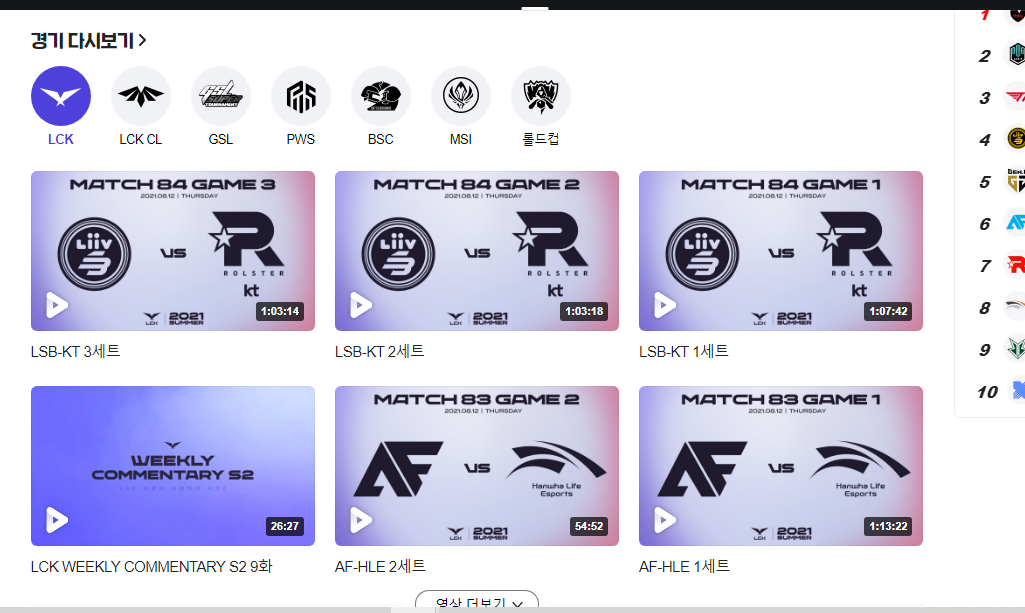The height and width of the screenshot is (613, 1025).
Task: Open the Match 84 Game 2 thumbnail
Action: [x=477, y=251]
